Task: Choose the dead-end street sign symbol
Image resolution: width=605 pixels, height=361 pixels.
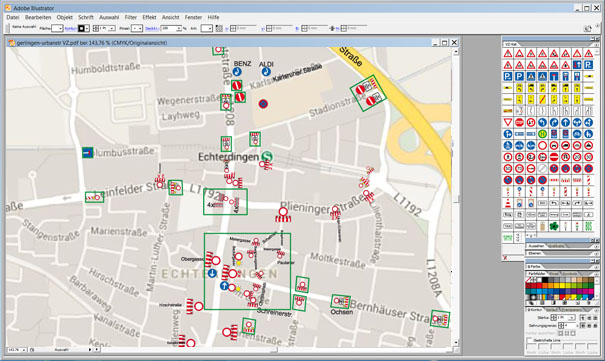Action: pyautogui.click(x=554, y=76)
